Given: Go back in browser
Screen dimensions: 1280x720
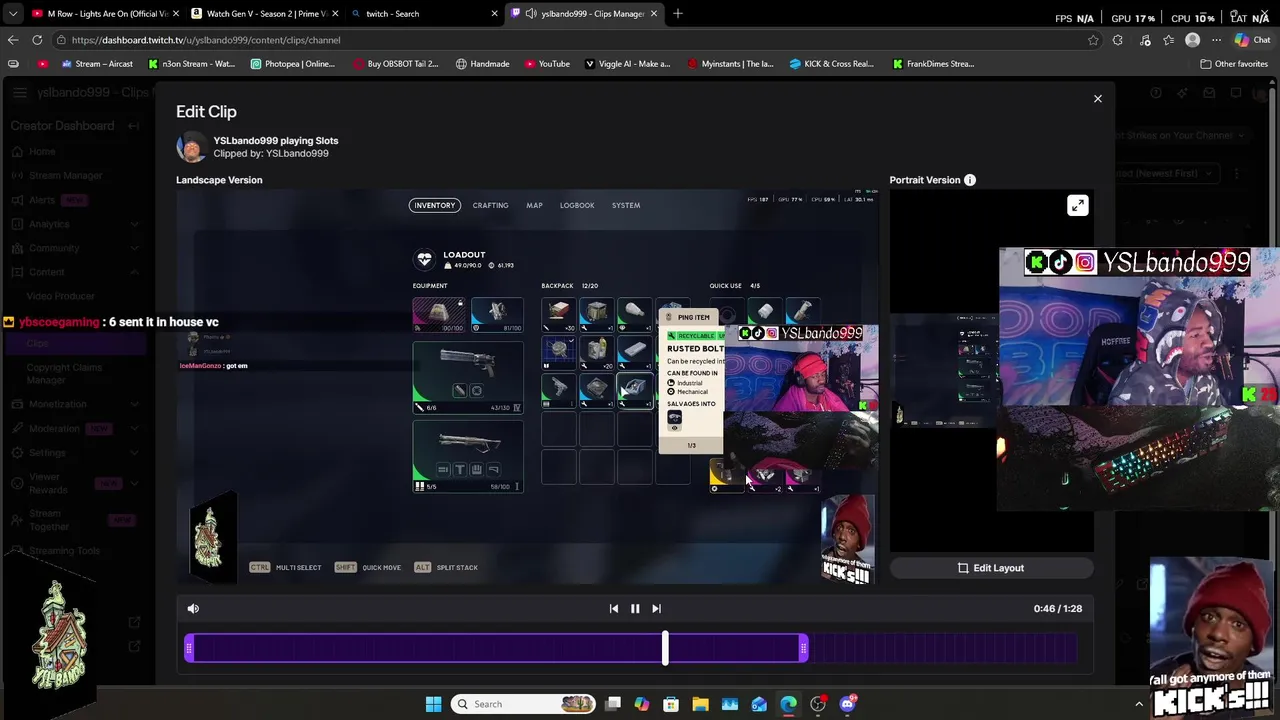Looking at the screenshot, I should pyautogui.click(x=13, y=40).
